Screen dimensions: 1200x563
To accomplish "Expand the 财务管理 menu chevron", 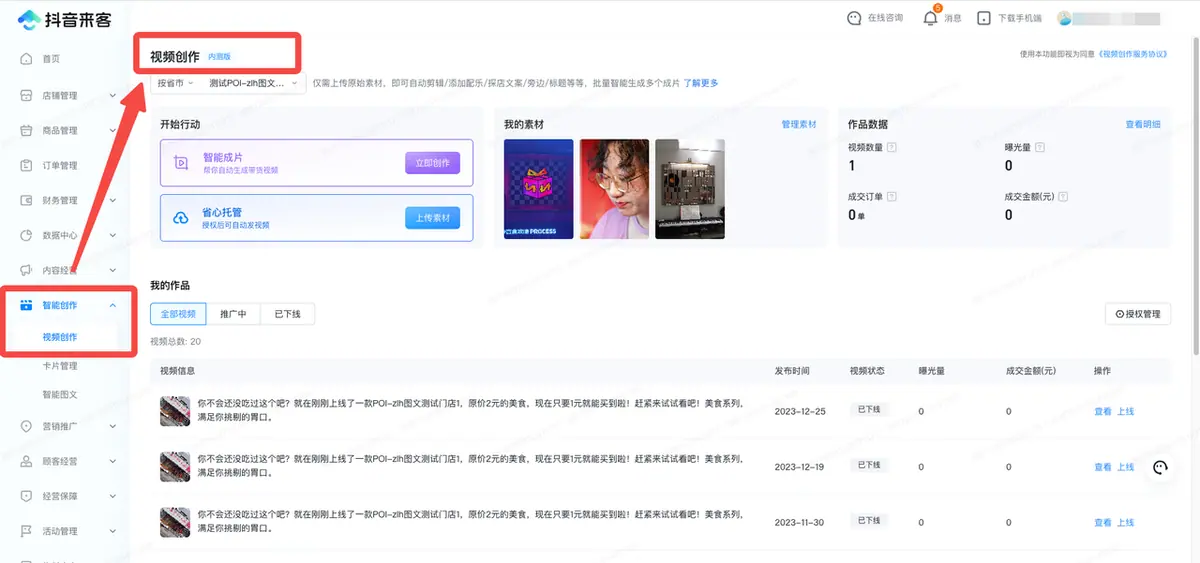I will coord(112,201).
